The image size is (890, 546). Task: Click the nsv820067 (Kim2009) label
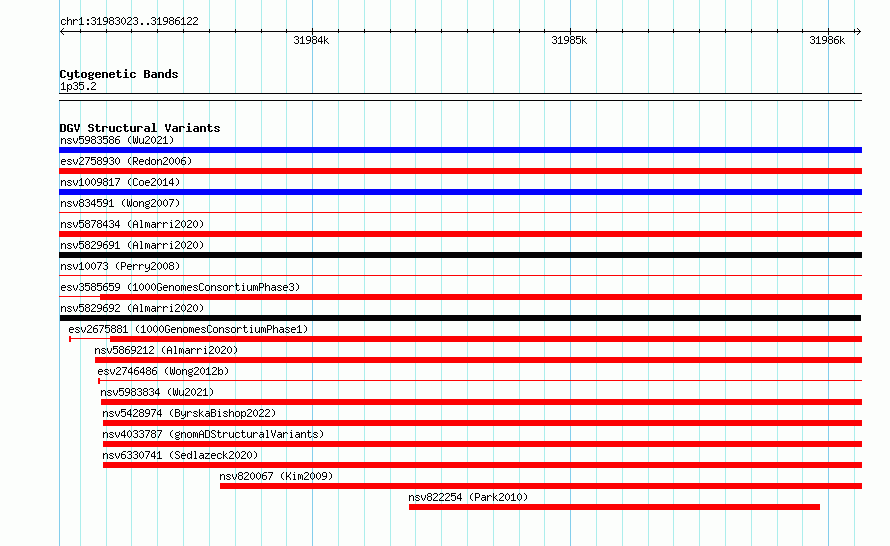[x=276, y=476]
